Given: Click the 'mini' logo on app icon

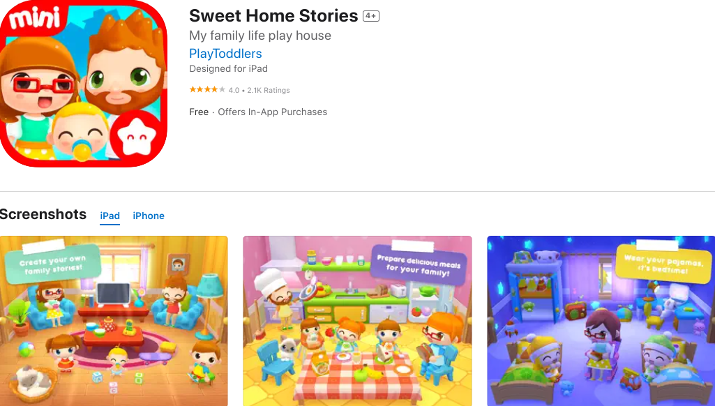Looking at the screenshot, I should pos(34,18).
